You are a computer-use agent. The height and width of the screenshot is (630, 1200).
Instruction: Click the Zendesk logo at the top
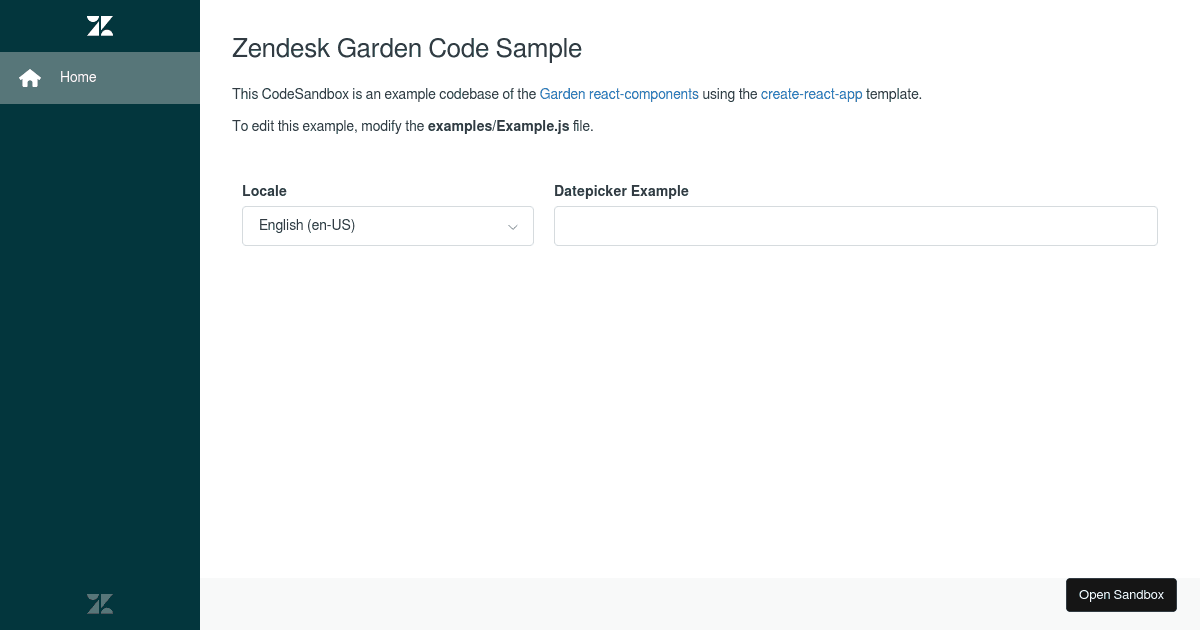tap(99, 25)
